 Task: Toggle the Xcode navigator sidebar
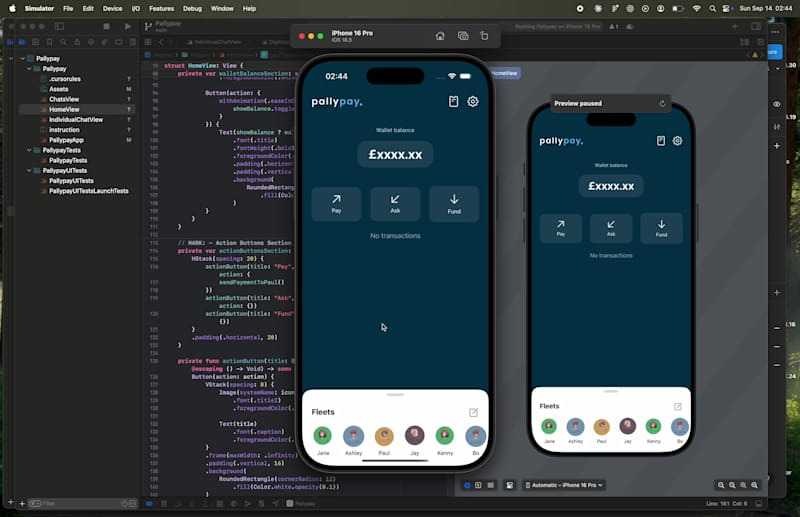pos(59,26)
